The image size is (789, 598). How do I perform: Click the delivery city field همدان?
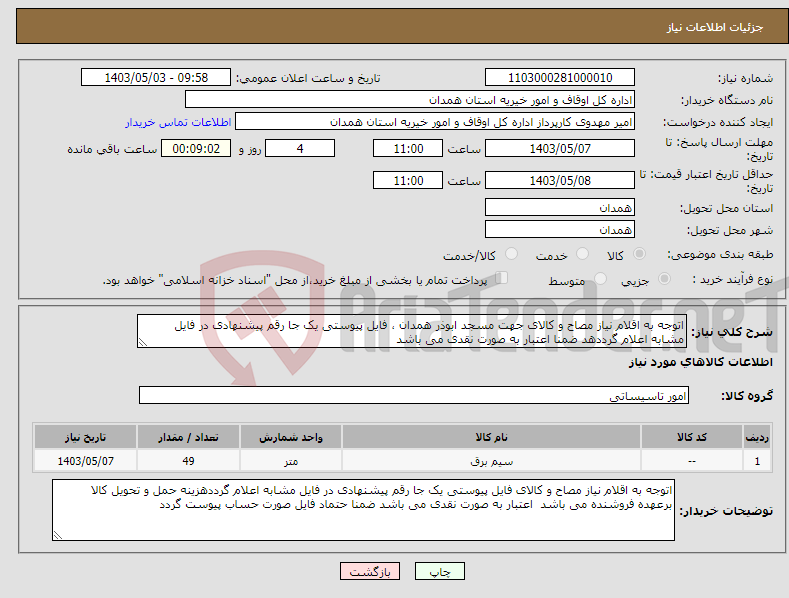560,230
